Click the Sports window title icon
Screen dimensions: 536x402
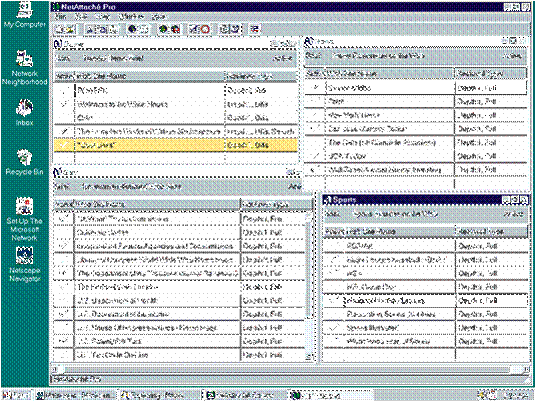tap(328, 200)
